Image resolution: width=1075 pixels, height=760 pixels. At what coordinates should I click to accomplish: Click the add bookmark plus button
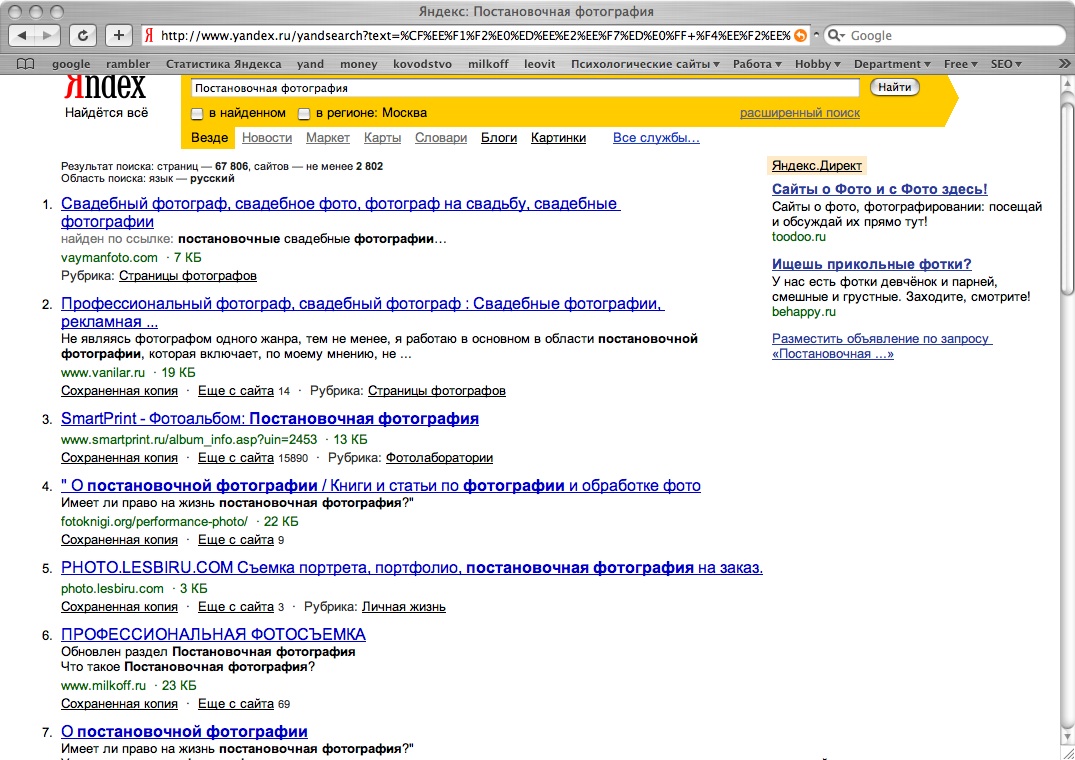pyautogui.click(x=119, y=35)
